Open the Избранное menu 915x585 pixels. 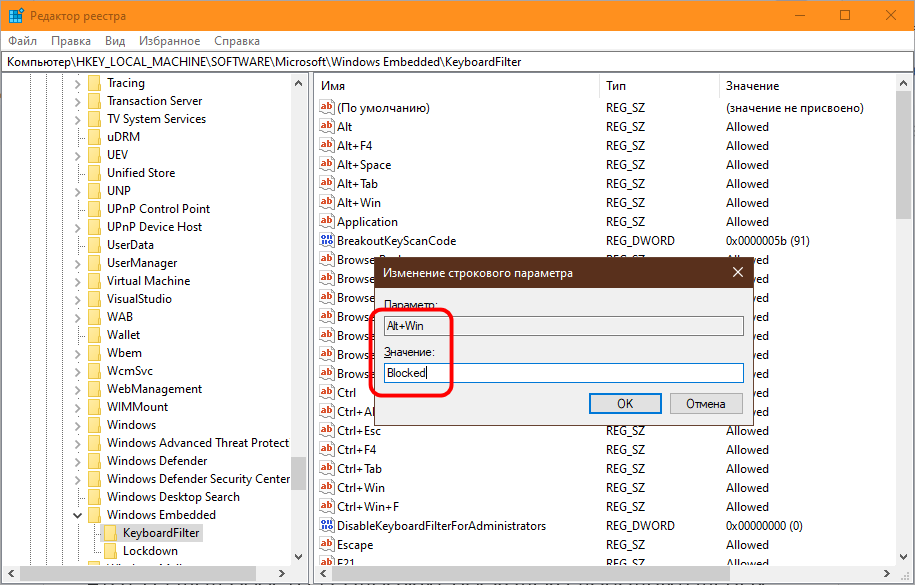(169, 41)
